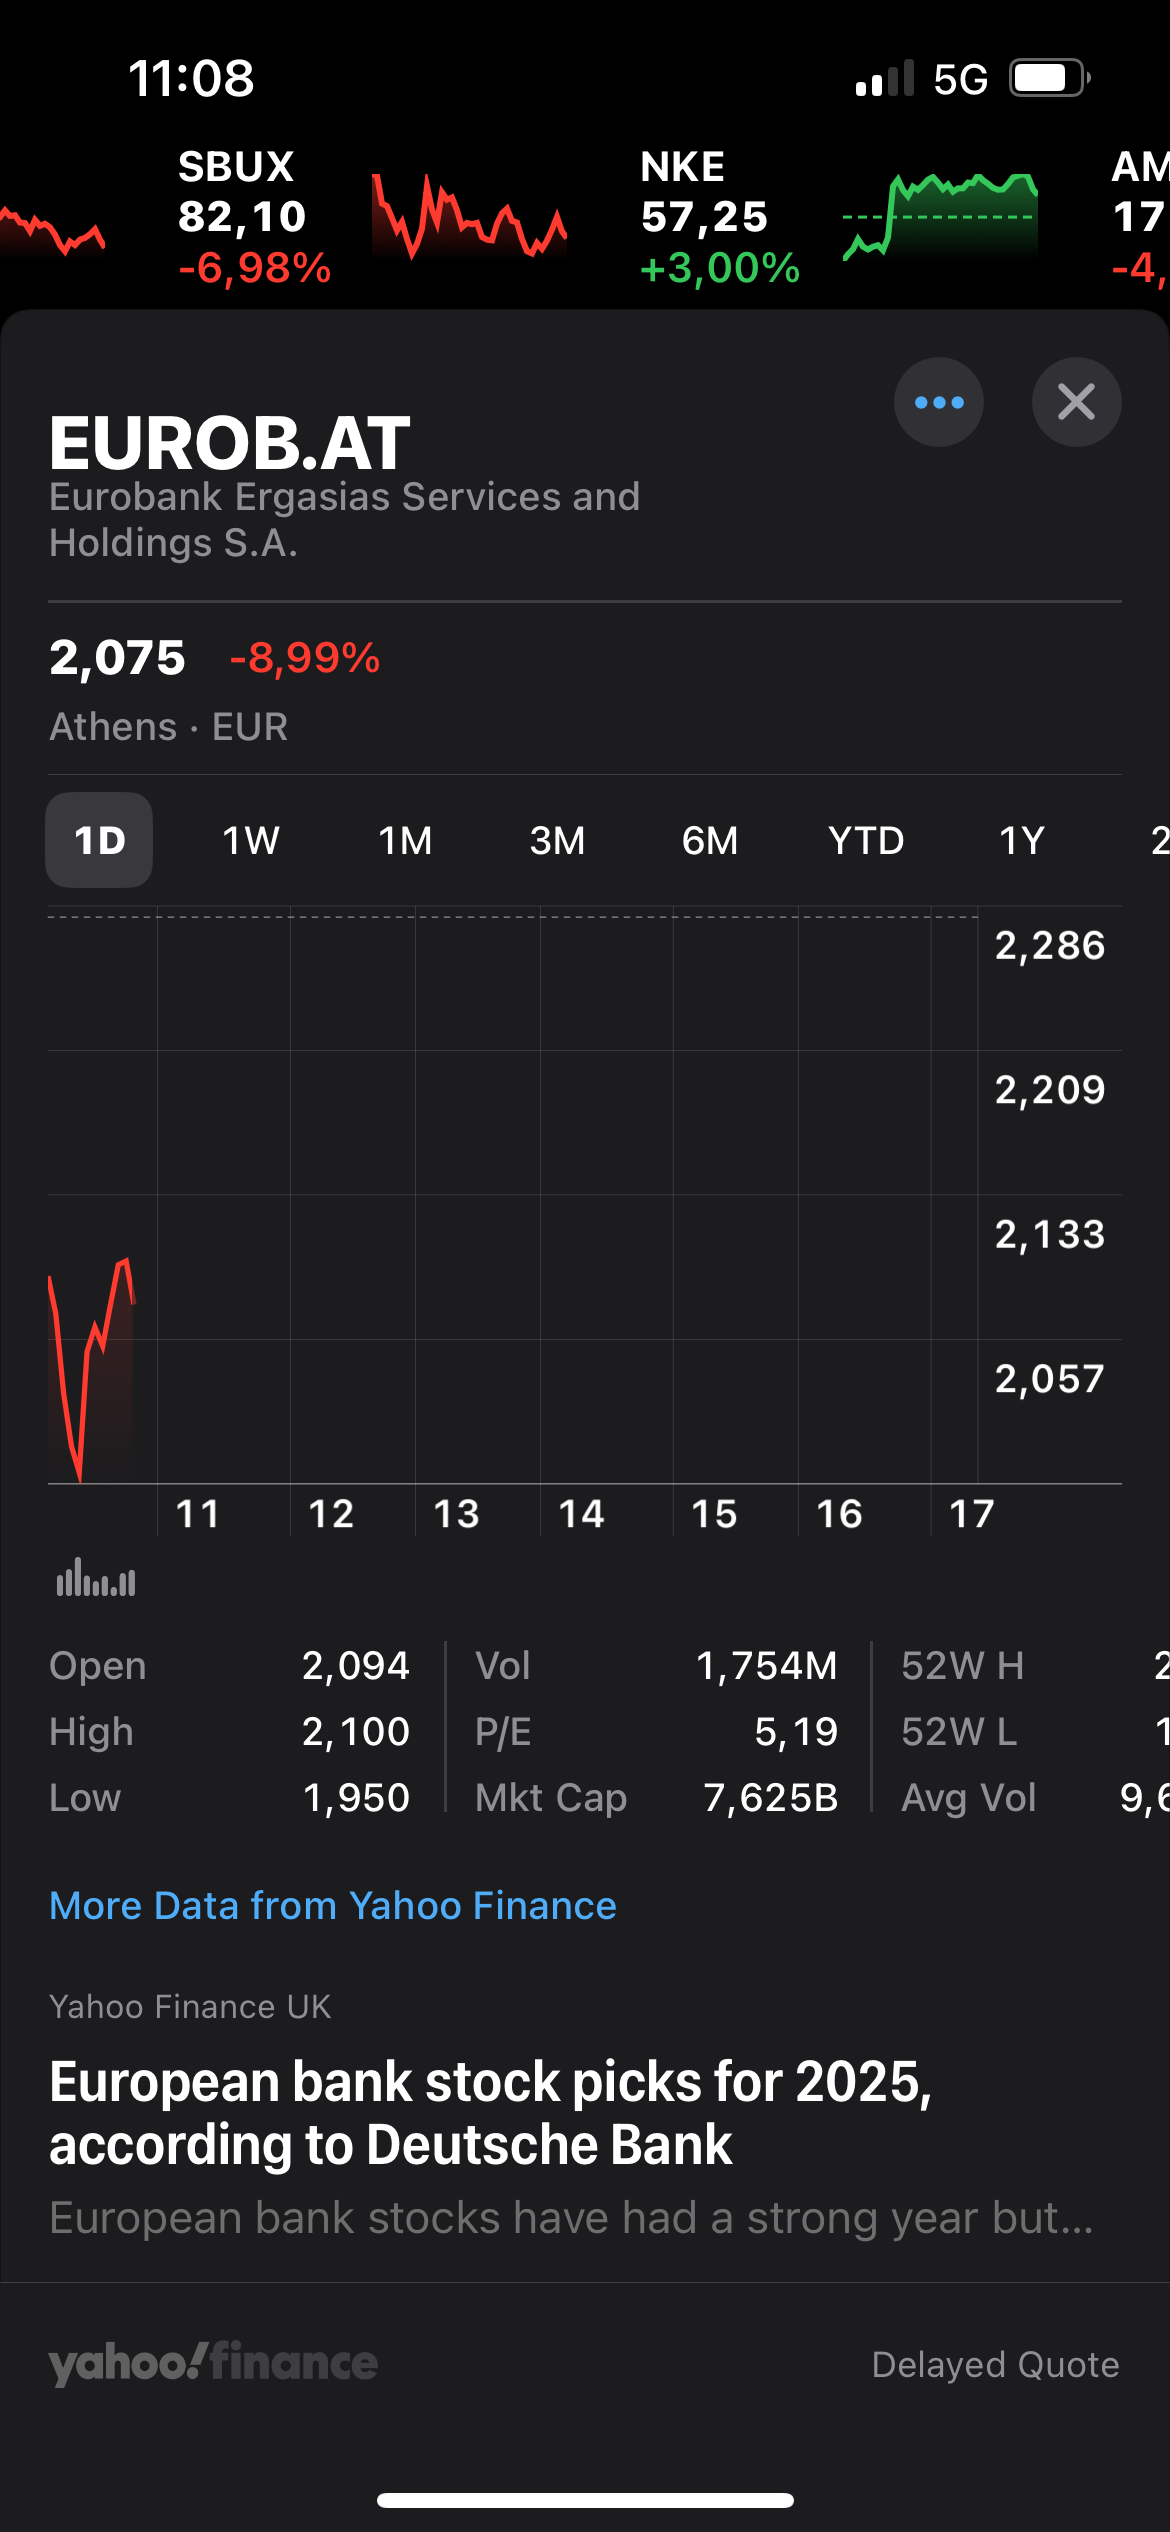Screen dimensions: 1170x2532
Task: Open the SBUX ticker sparkline chart
Action: click(468, 216)
